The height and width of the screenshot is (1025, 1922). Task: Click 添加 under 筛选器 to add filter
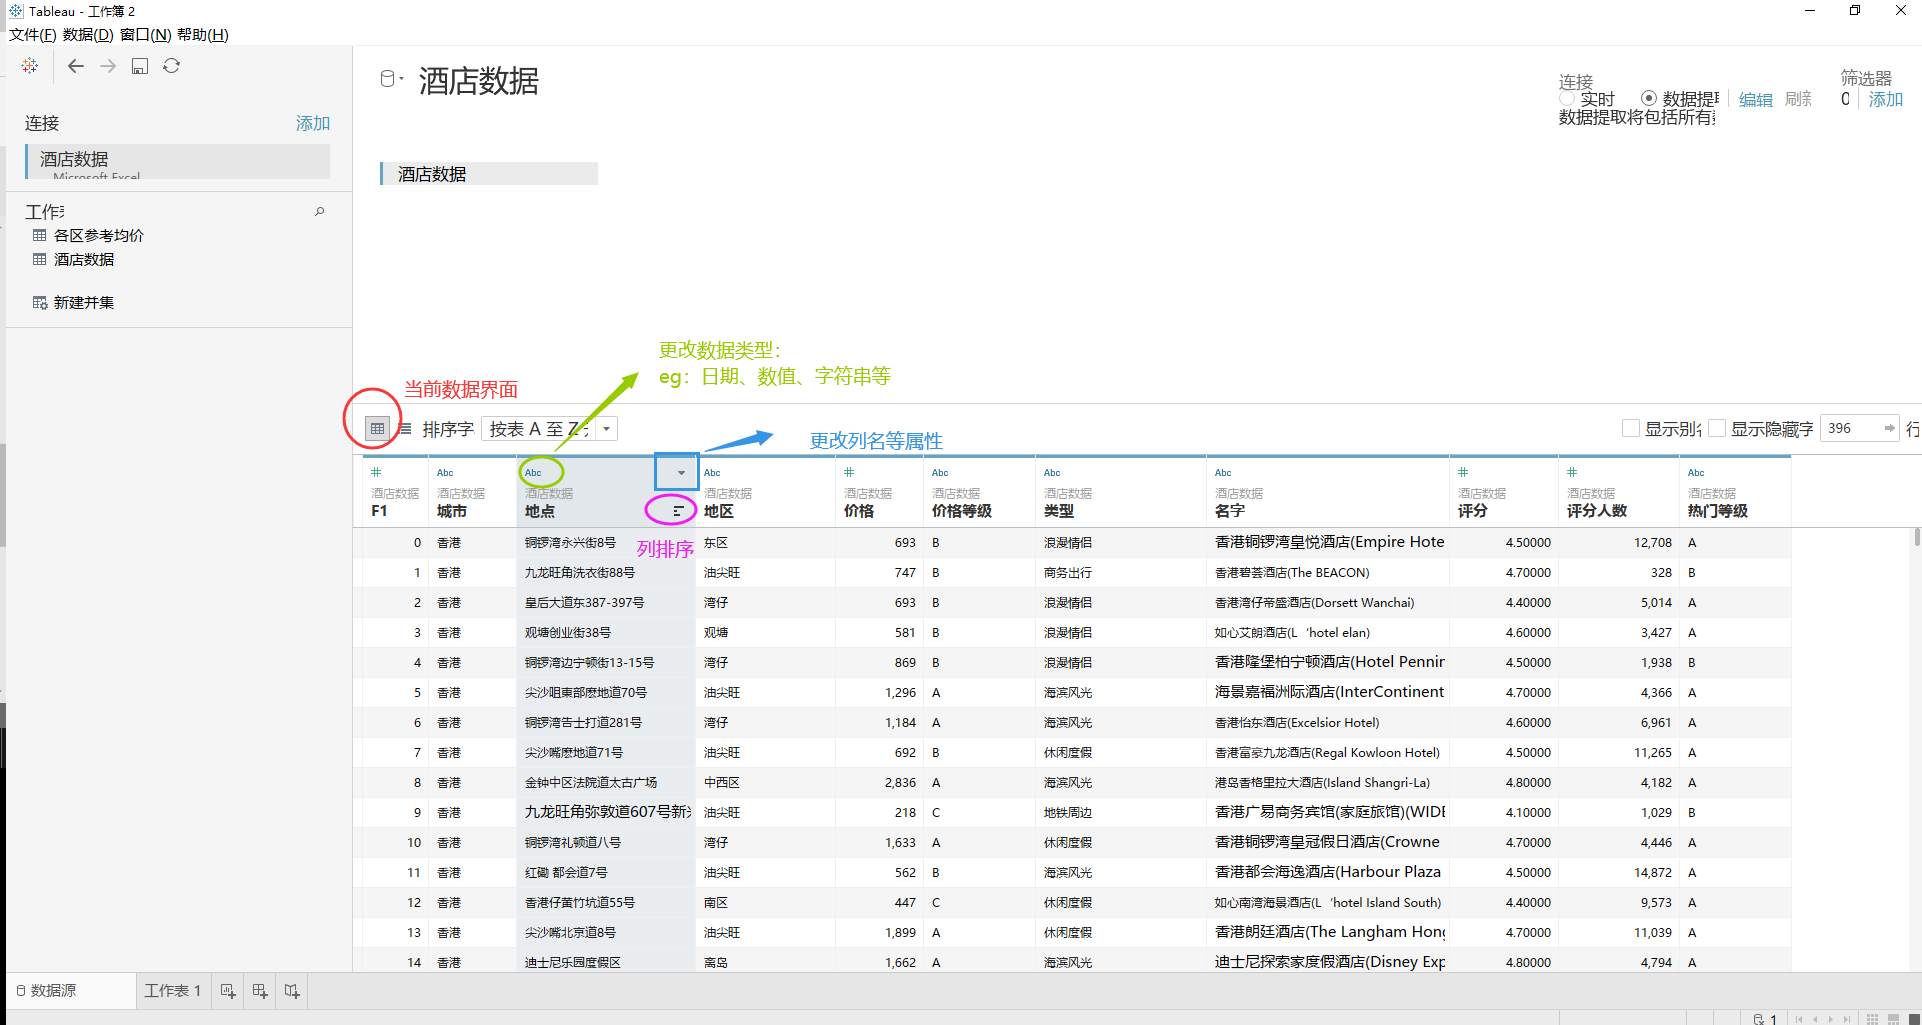(x=1886, y=99)
